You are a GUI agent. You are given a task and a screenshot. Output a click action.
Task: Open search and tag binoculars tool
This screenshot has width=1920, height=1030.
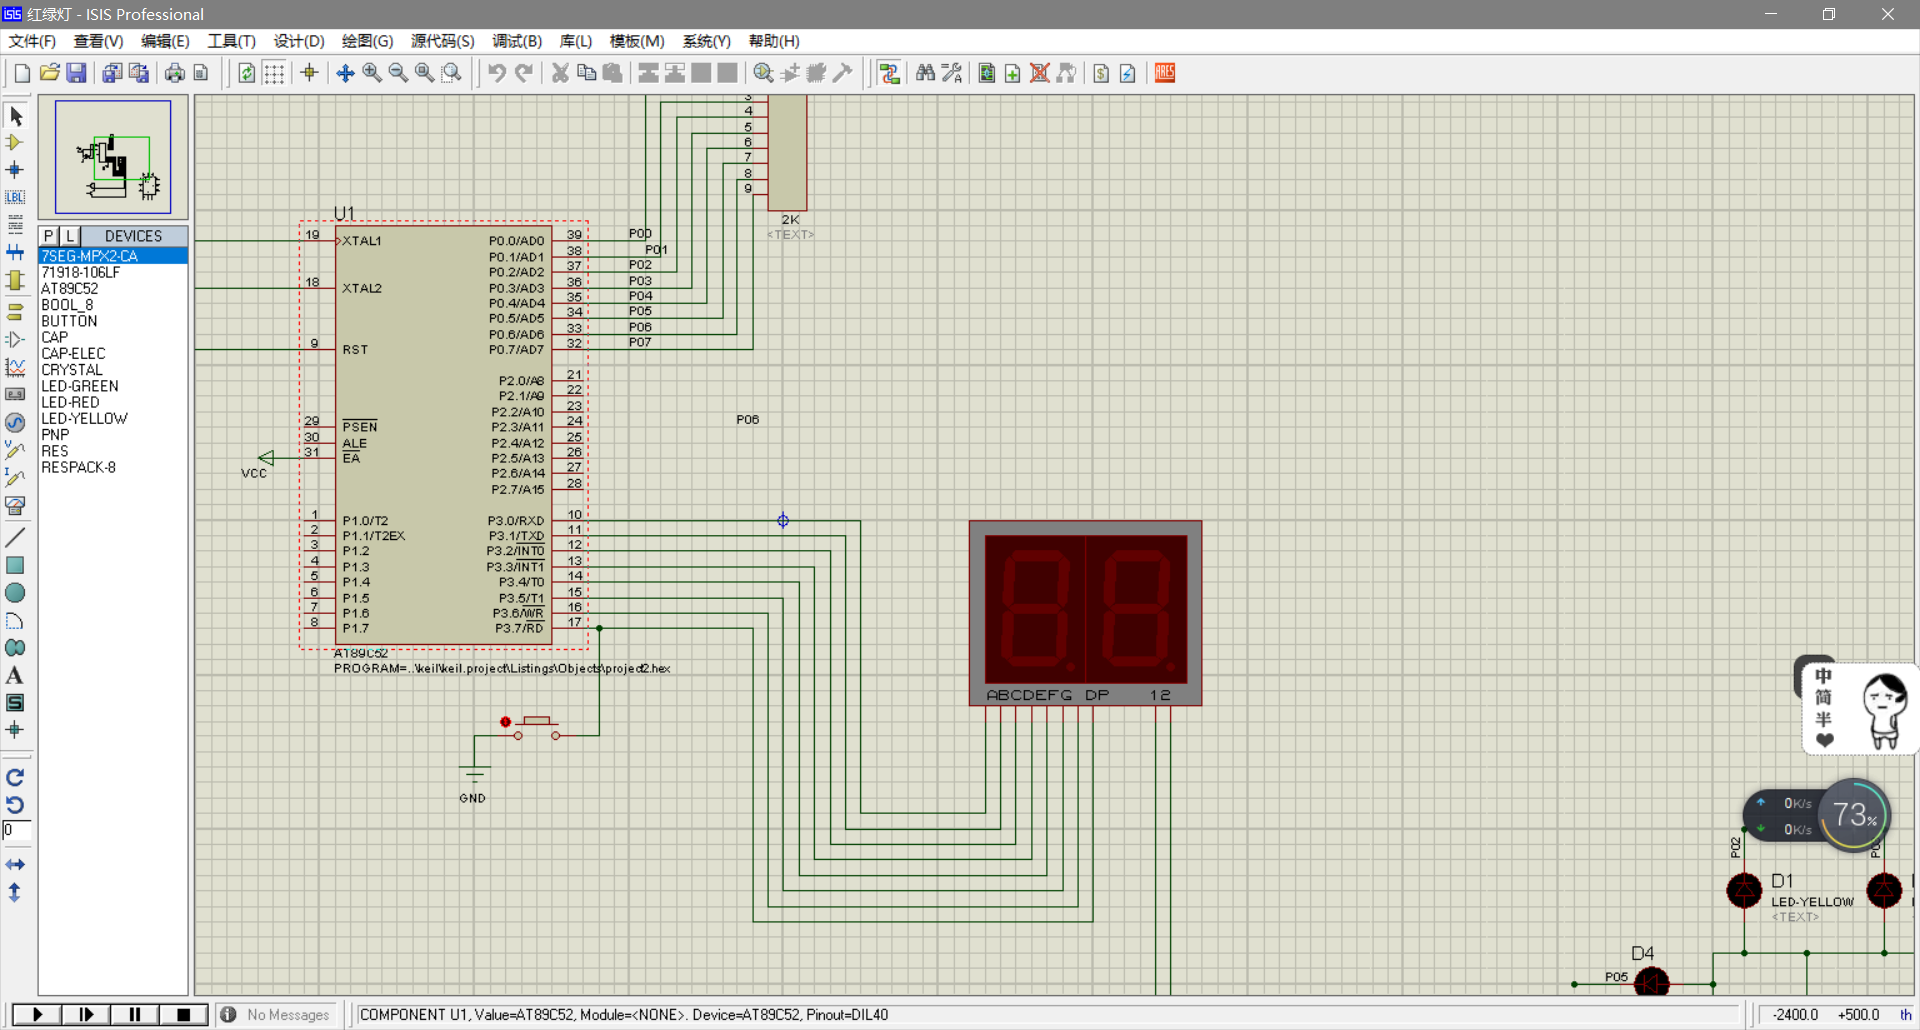925,73
